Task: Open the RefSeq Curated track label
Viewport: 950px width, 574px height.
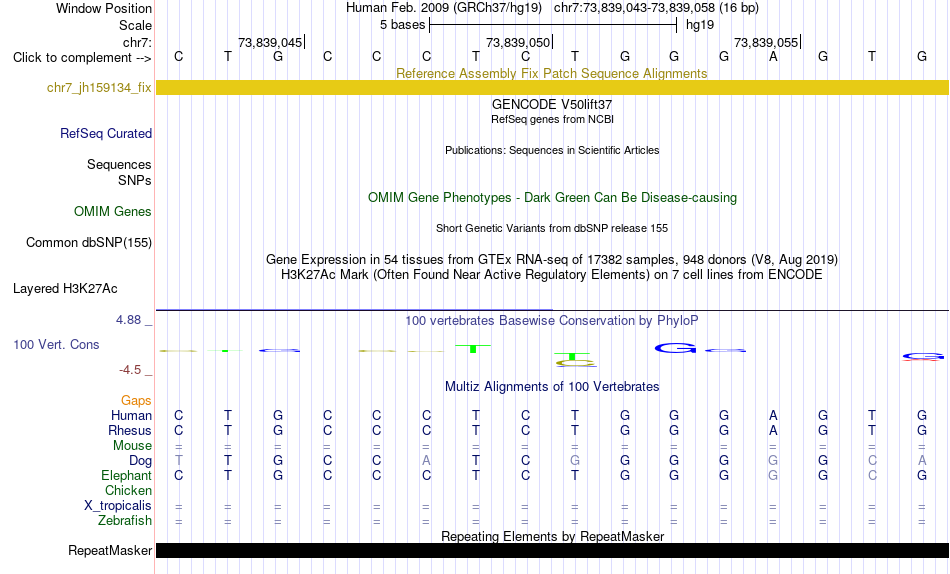Action: [x=106, y=133]
